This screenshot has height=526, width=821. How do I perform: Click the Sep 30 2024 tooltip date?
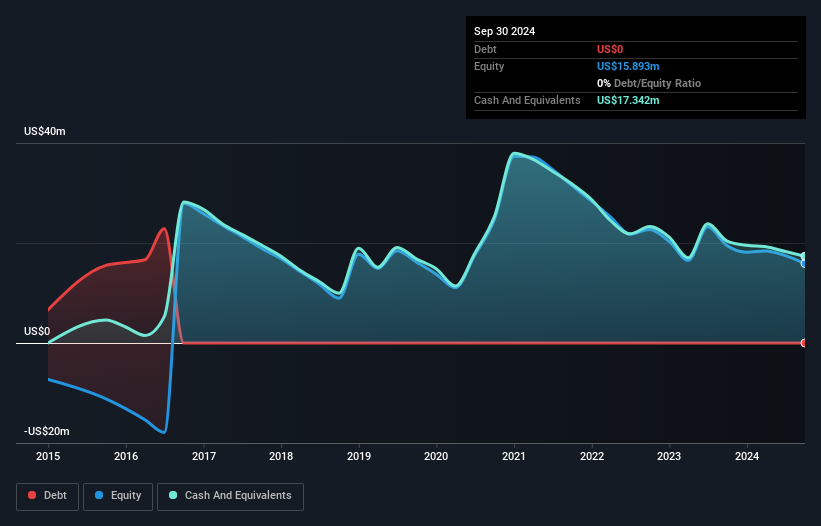pyautogui.click(x=504, y=31)
